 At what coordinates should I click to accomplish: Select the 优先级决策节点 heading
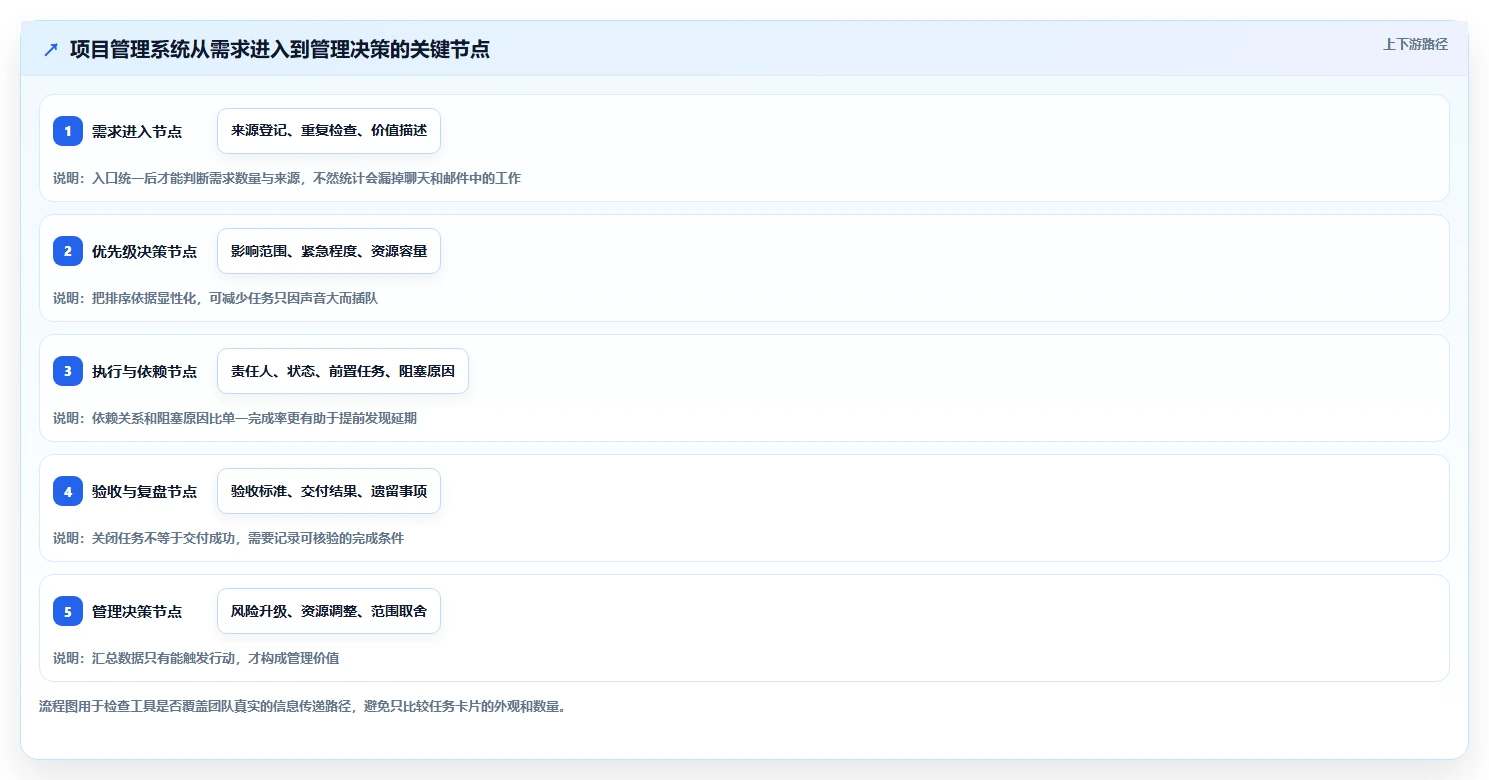click(144, 251)
